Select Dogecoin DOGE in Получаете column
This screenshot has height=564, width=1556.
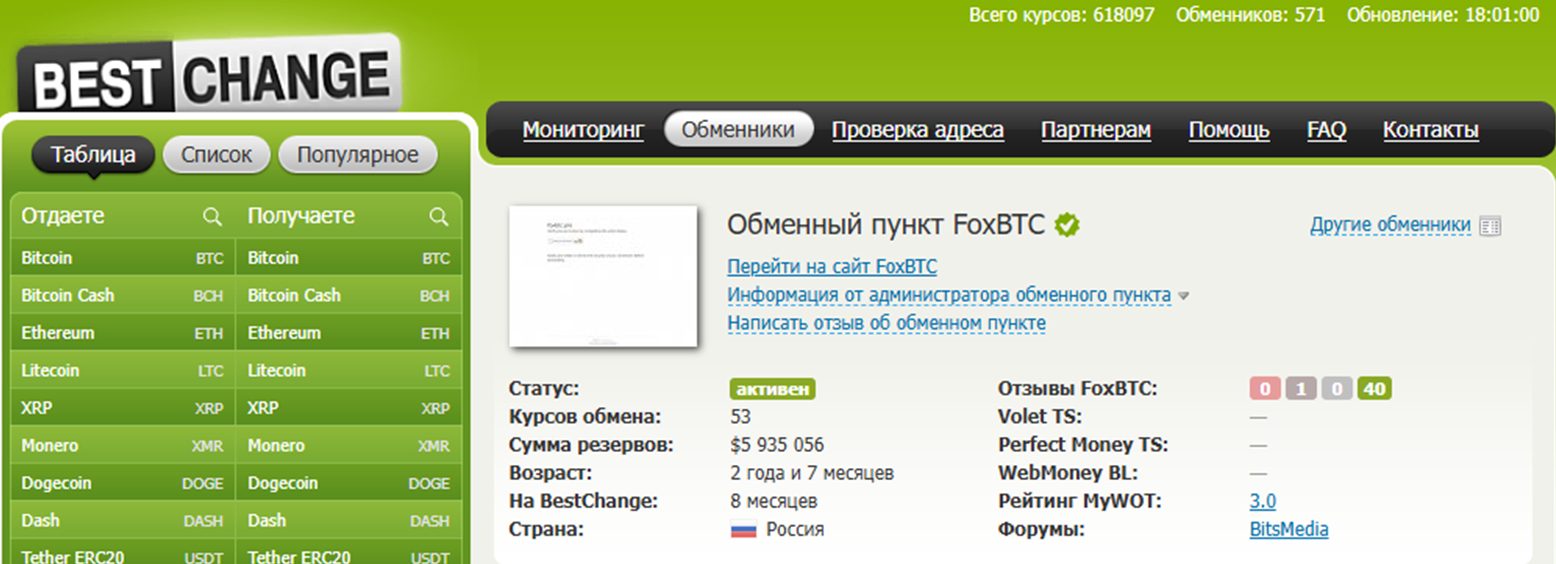pyautogui.click(x=349, y=483)
